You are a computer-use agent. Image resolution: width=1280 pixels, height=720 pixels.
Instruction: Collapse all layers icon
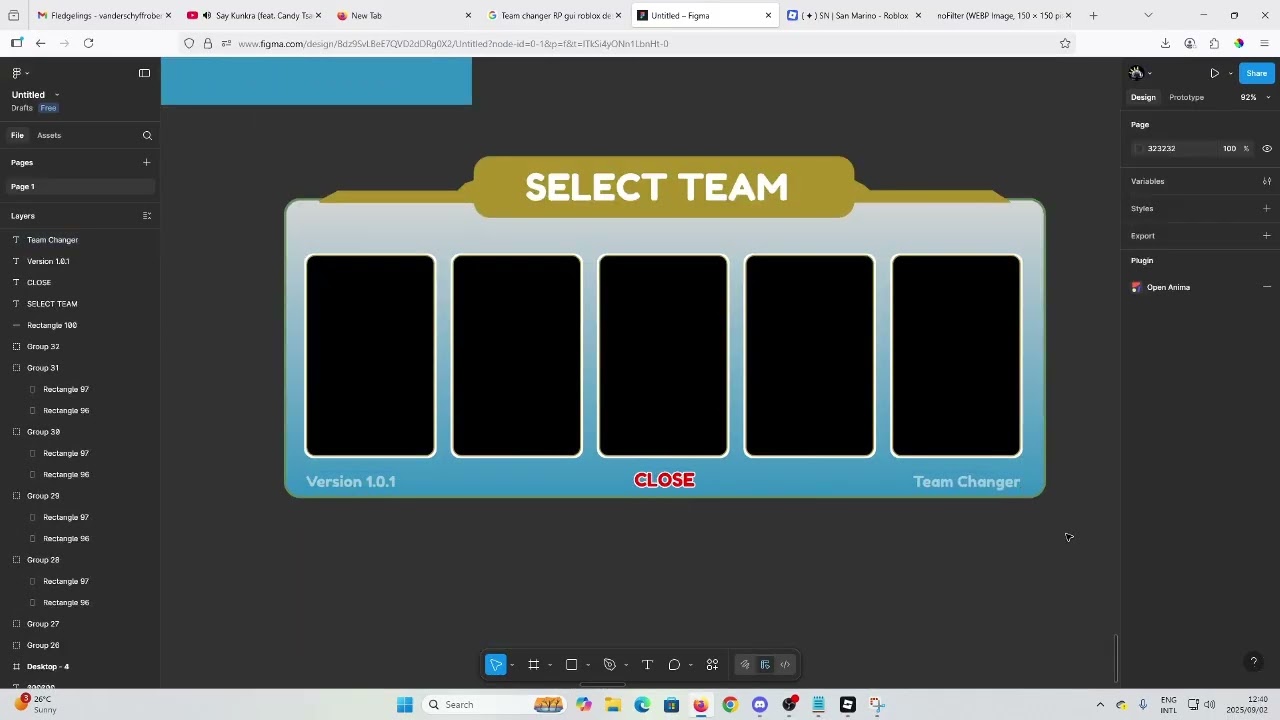point(147,216)
